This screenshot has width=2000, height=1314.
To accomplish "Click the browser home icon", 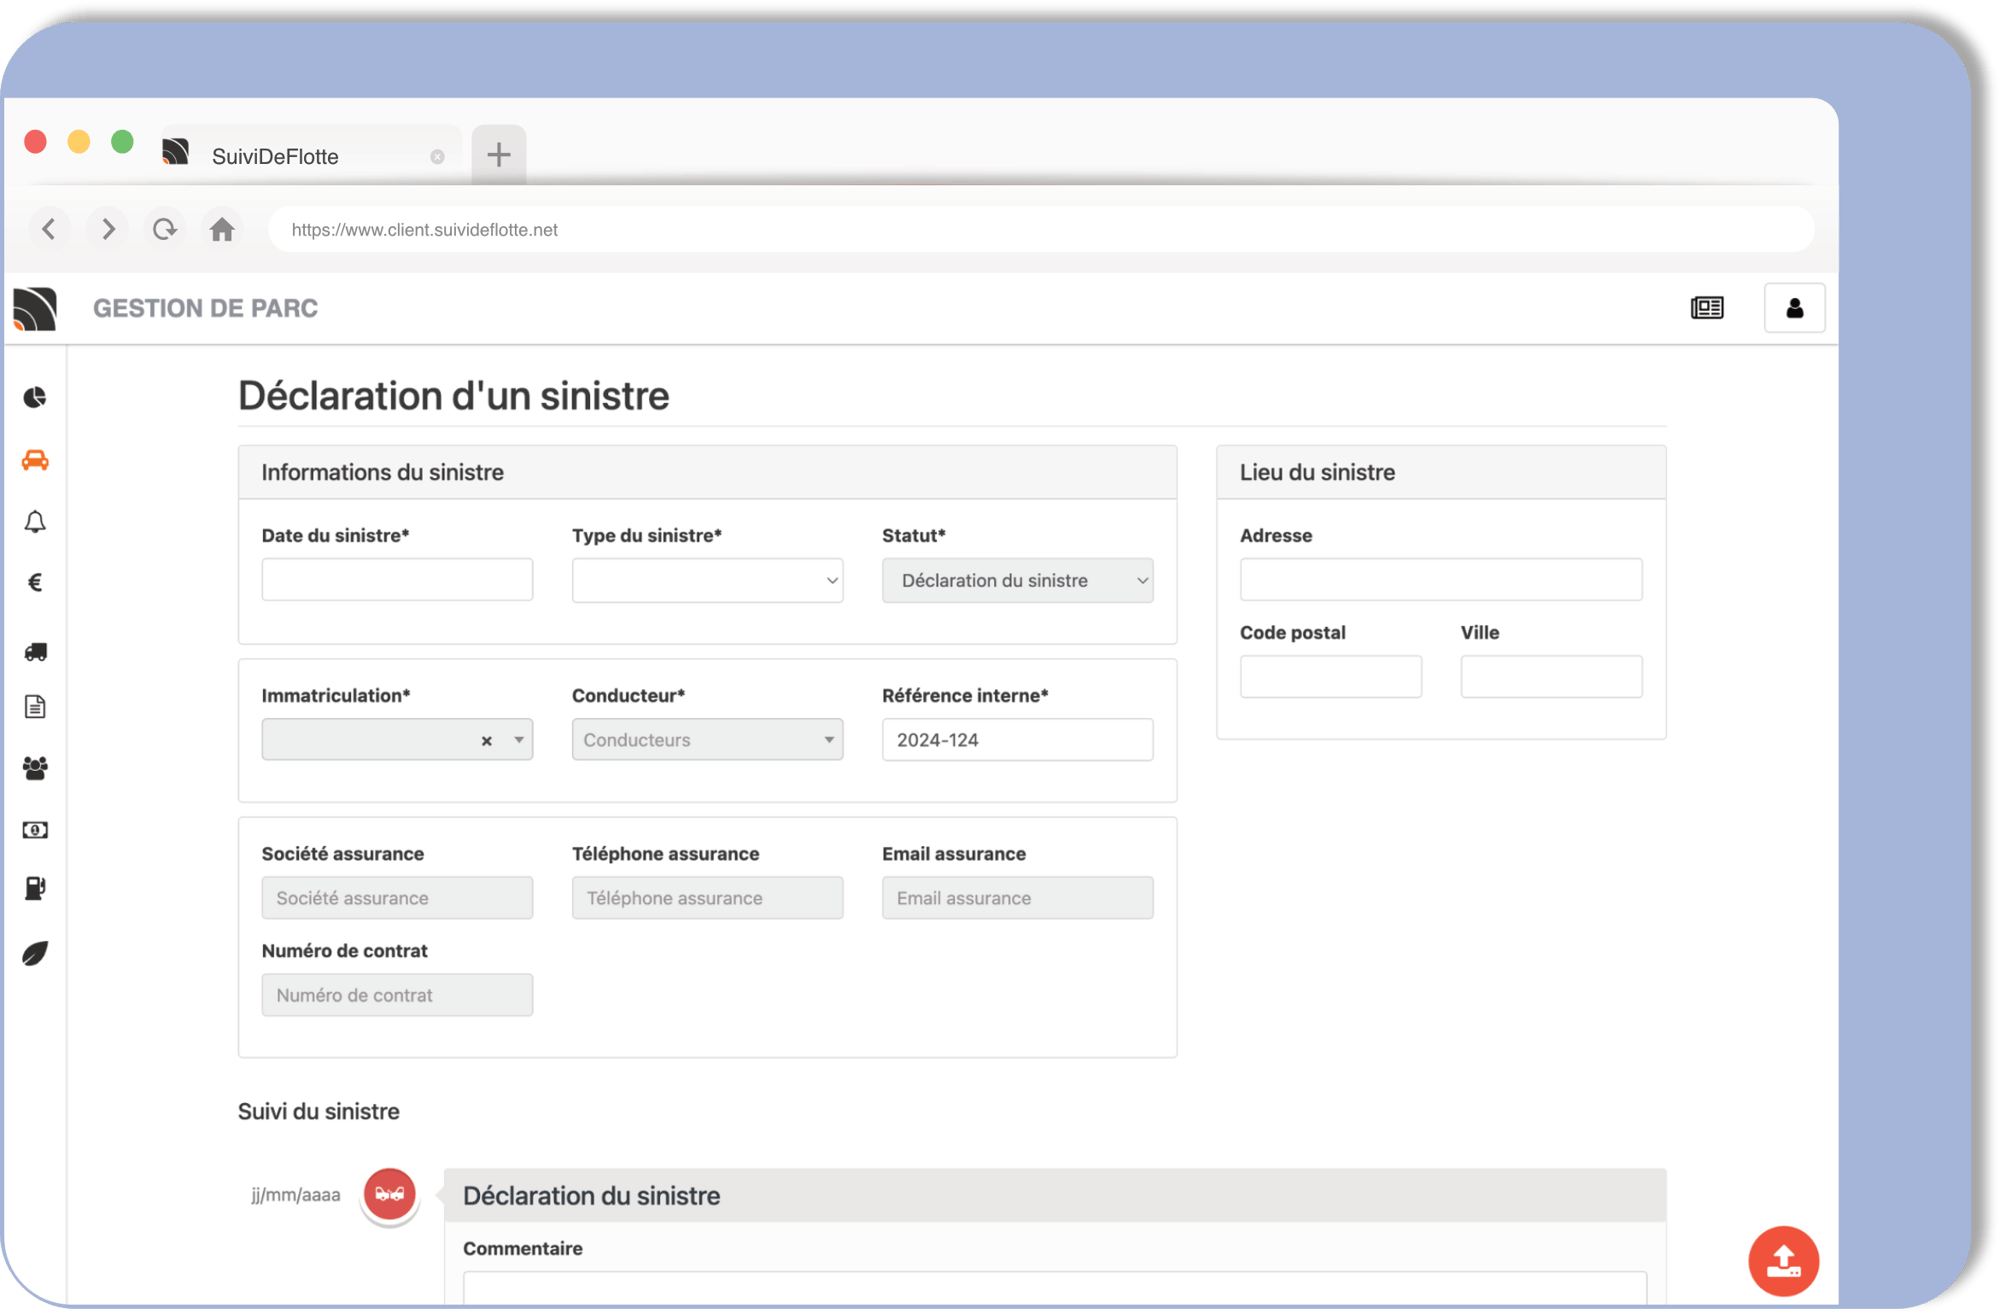I will 222,230.
